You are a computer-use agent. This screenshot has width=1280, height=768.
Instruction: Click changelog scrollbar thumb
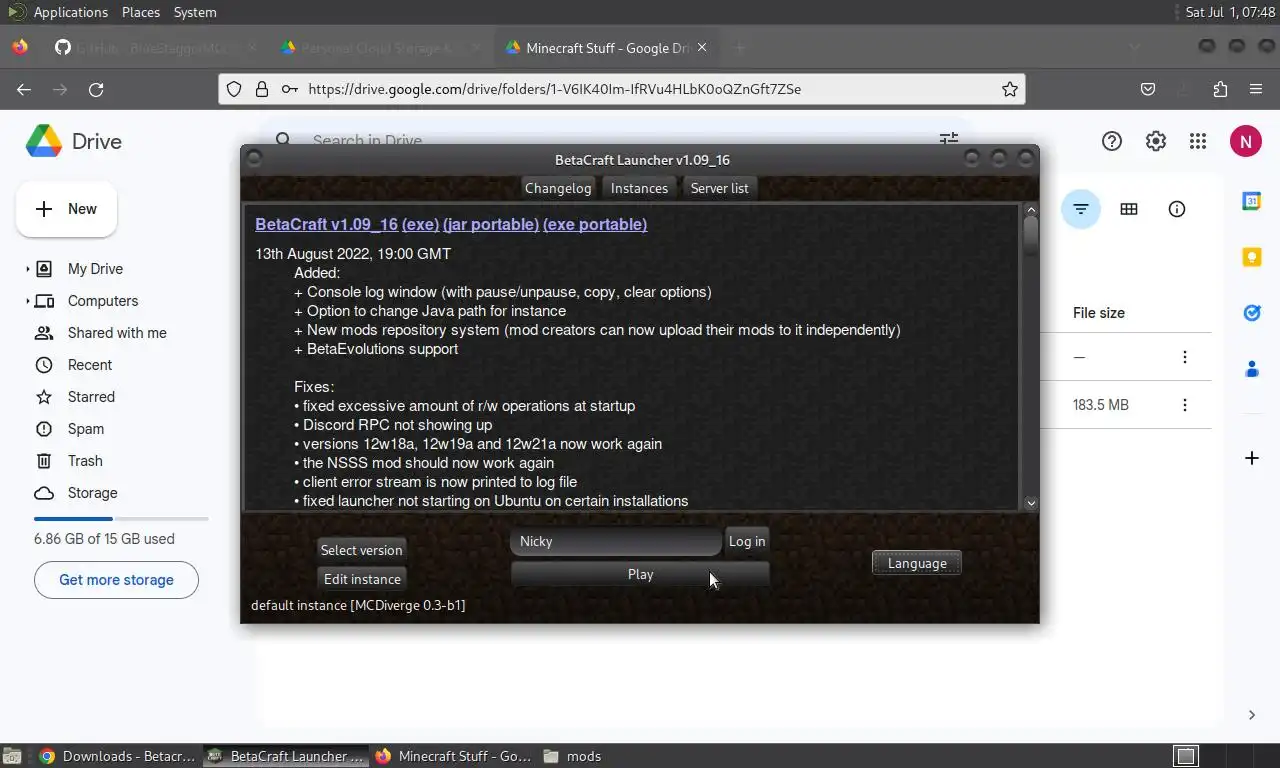point(1031,237)
